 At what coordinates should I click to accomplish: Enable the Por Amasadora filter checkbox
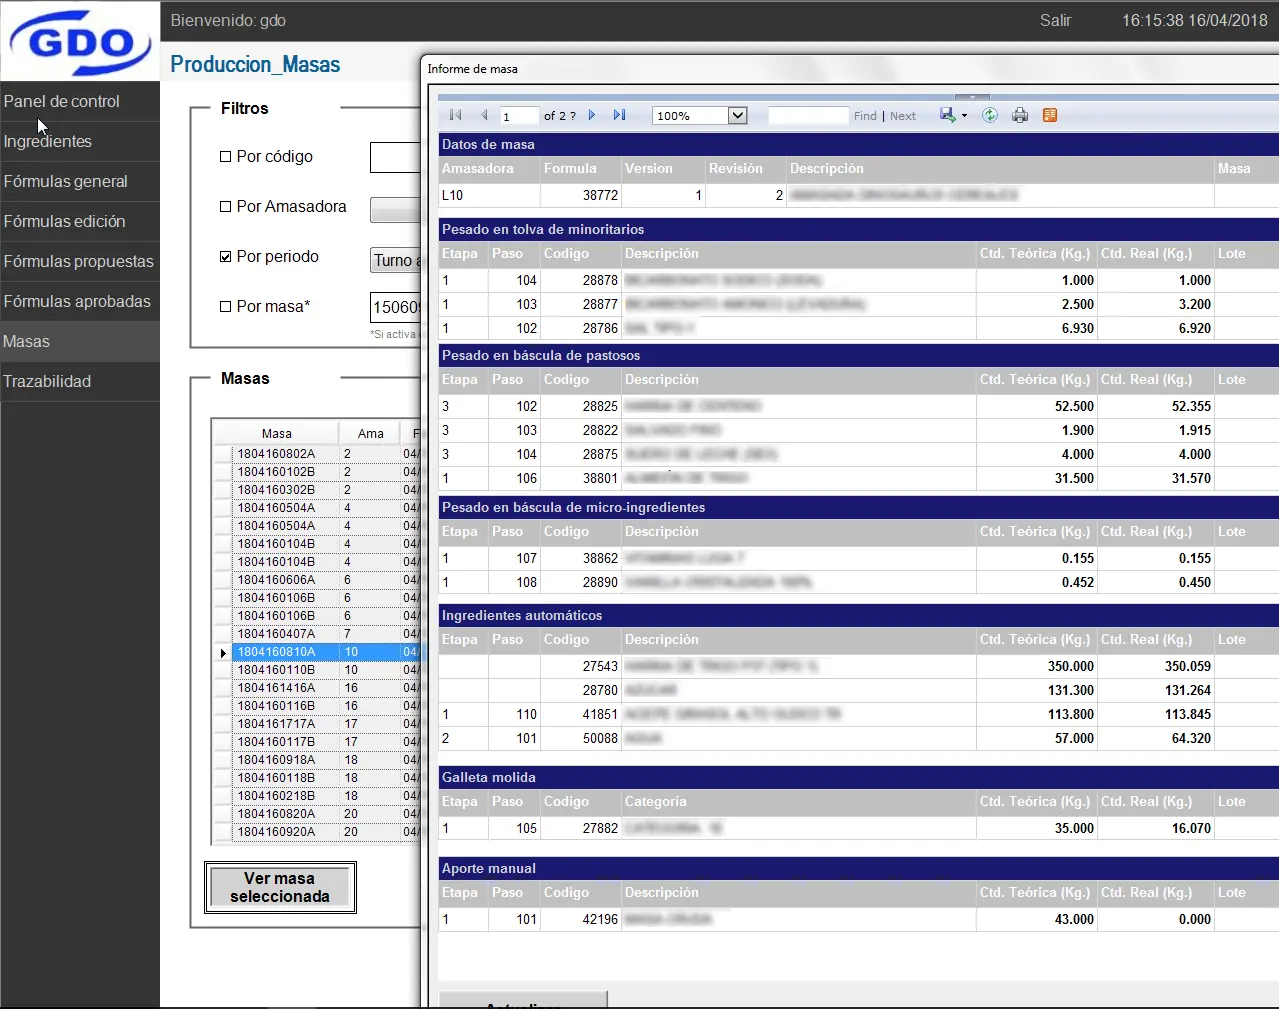click(x=226, y=207)
